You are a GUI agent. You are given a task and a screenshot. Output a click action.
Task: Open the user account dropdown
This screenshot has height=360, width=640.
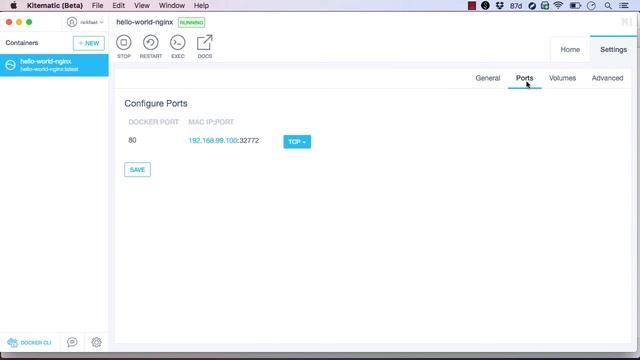pos(85,22)
